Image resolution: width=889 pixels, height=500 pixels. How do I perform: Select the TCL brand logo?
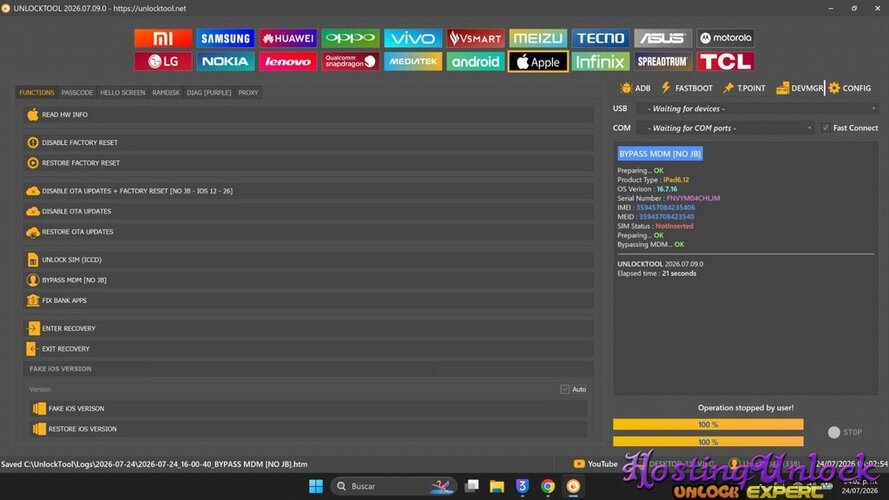click(x=726, y=61)
